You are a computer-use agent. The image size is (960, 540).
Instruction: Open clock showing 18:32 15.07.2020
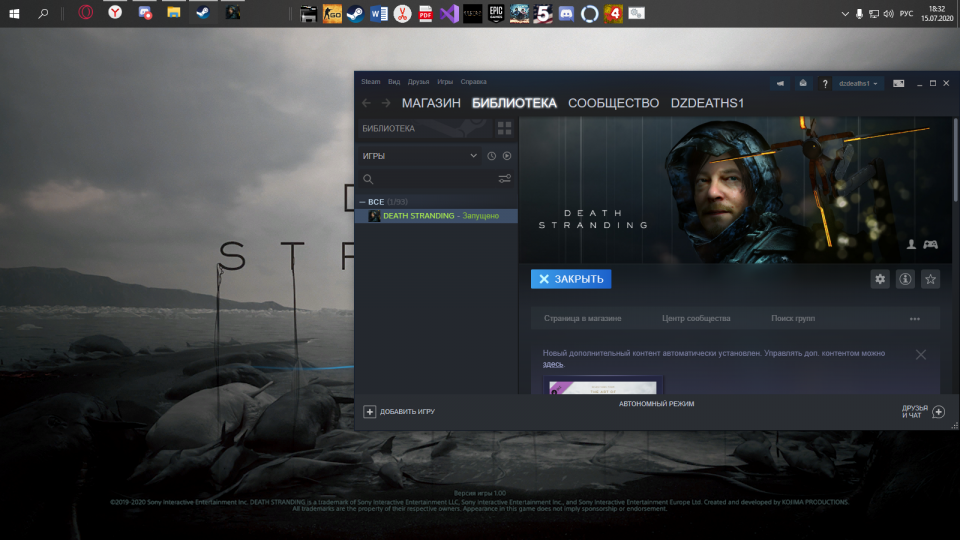coord(937,13)
